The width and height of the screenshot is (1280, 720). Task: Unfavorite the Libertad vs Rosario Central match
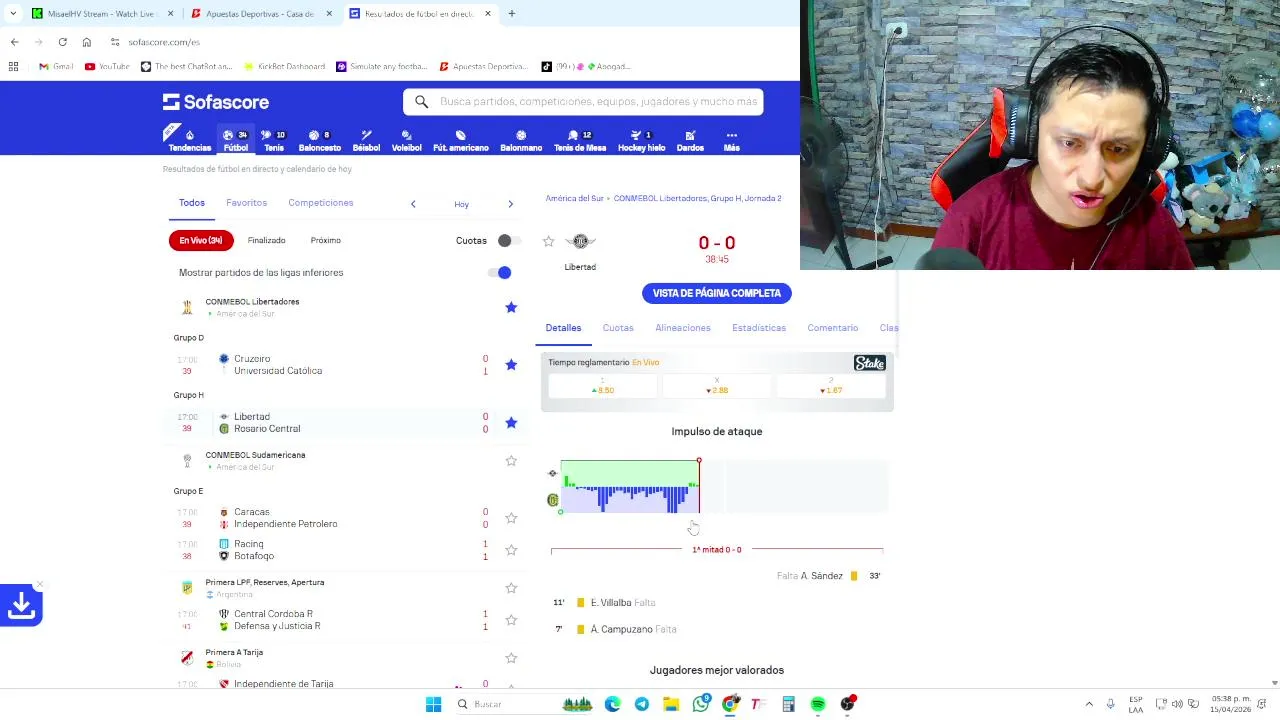[x=511, y=423]
